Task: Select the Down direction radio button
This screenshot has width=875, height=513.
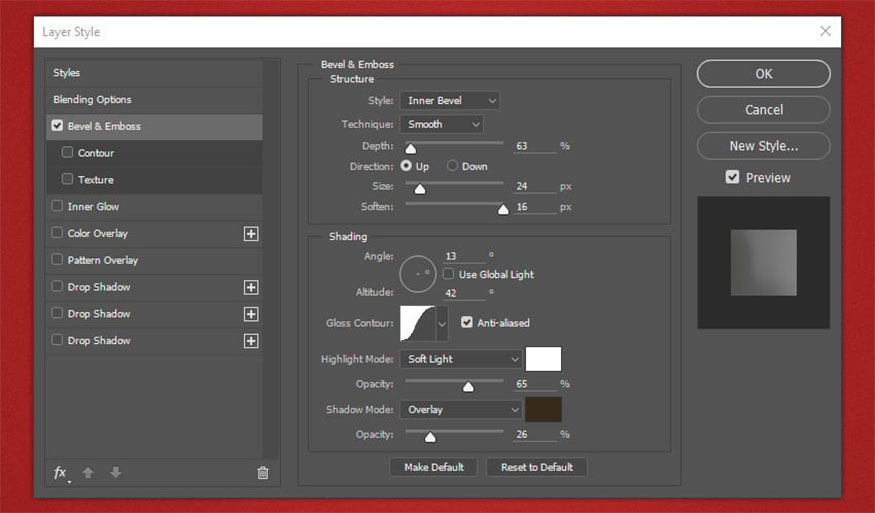Action: click(453, 166)
